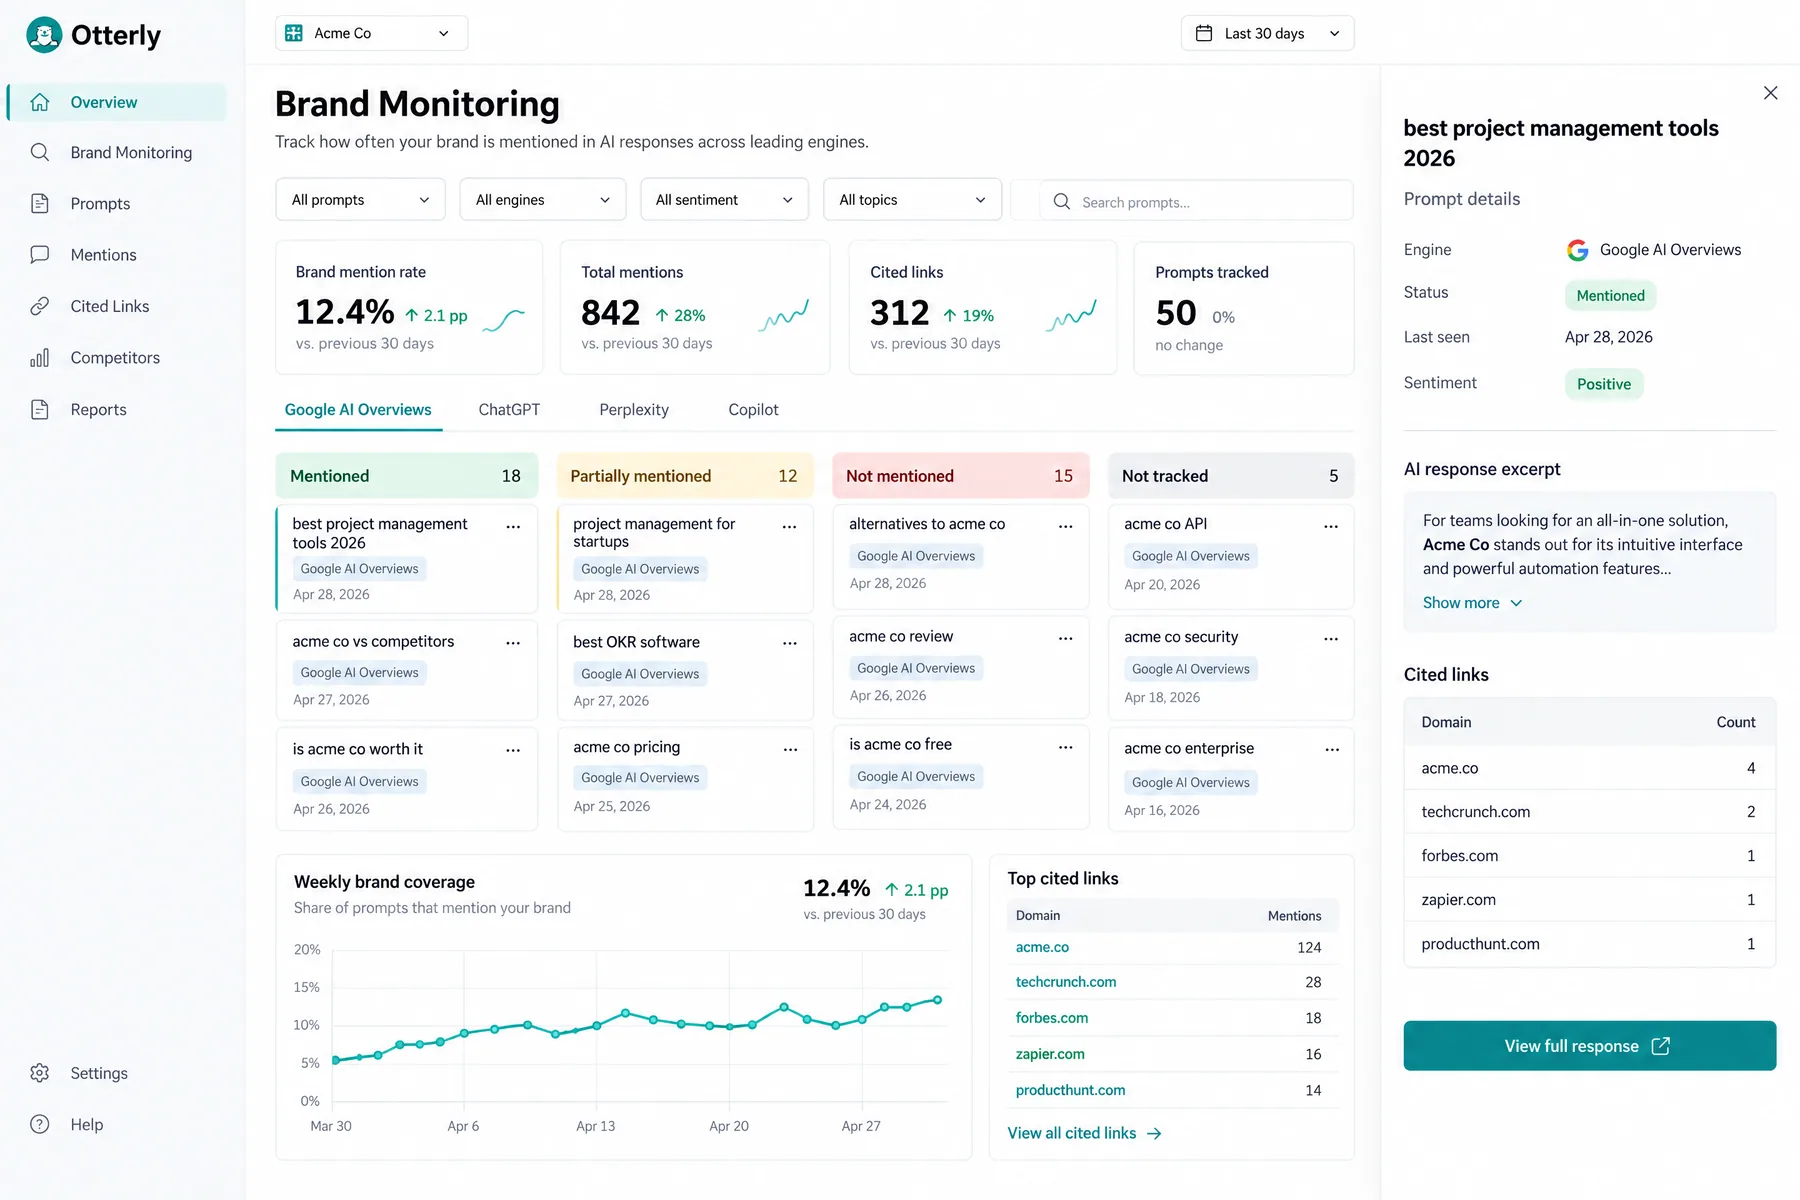
Task: Click the Positive sentiment badge
Action: 1604,384
